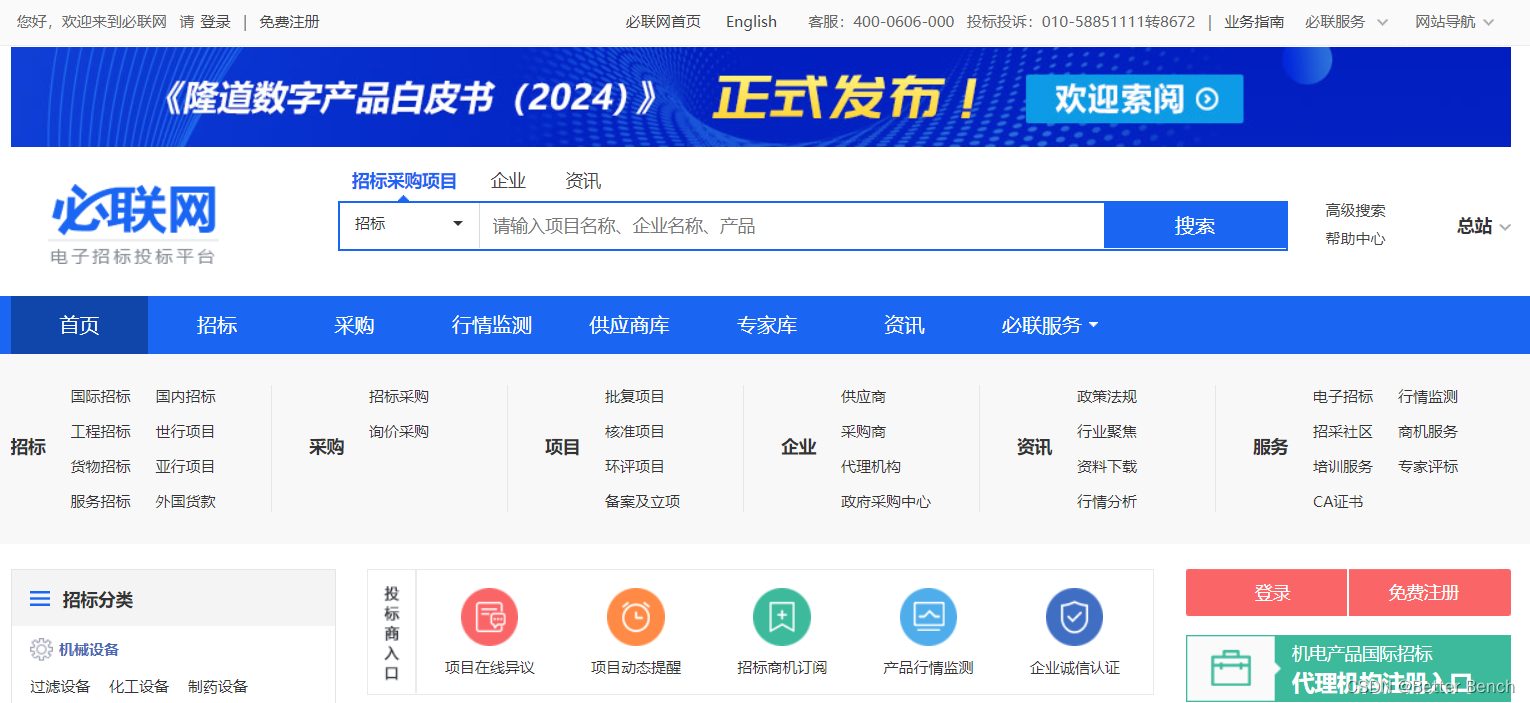
Task: Expand 必联服务 in the blue navigation bar
Action: 1050,325
